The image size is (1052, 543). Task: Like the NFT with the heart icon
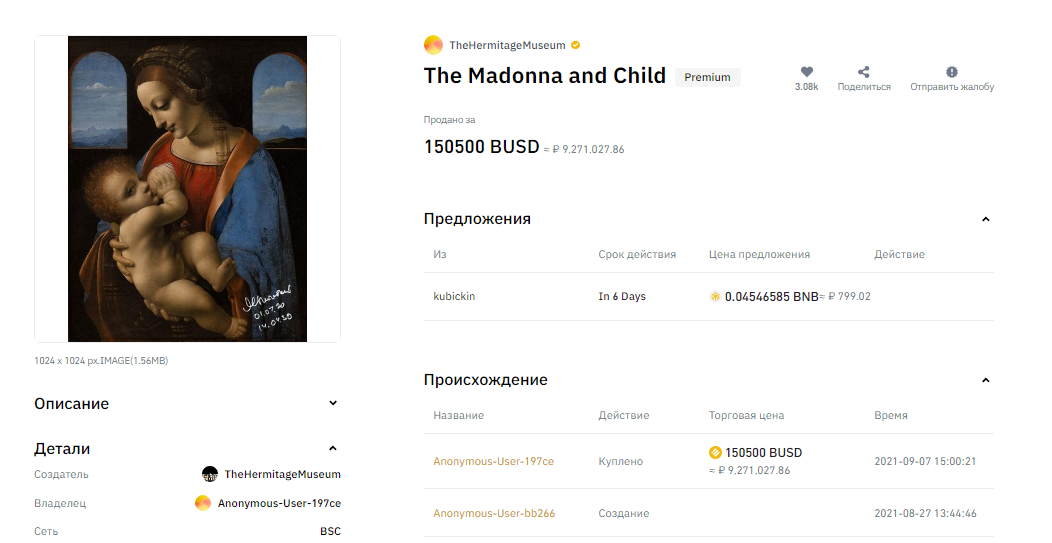coord(806,72)
